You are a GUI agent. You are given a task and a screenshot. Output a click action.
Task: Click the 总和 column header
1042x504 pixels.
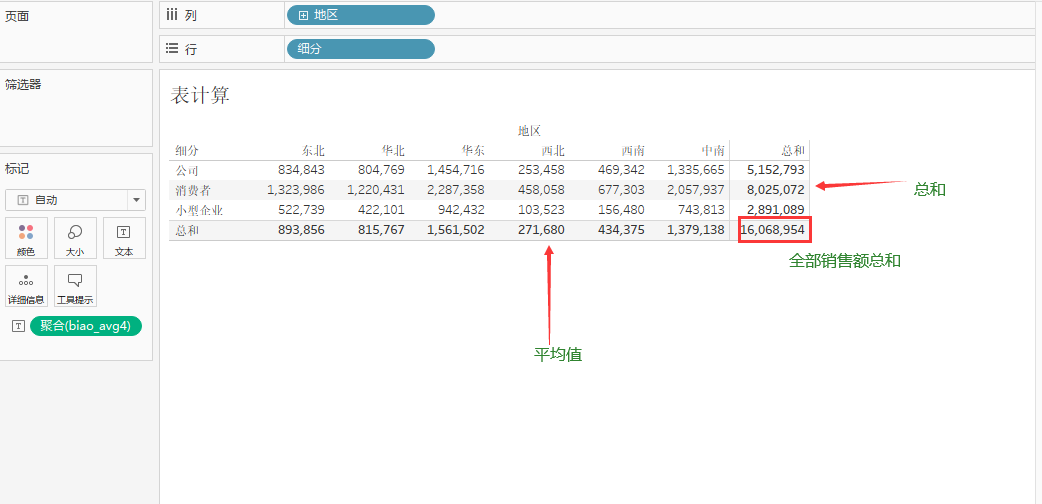tap(793, 151)
